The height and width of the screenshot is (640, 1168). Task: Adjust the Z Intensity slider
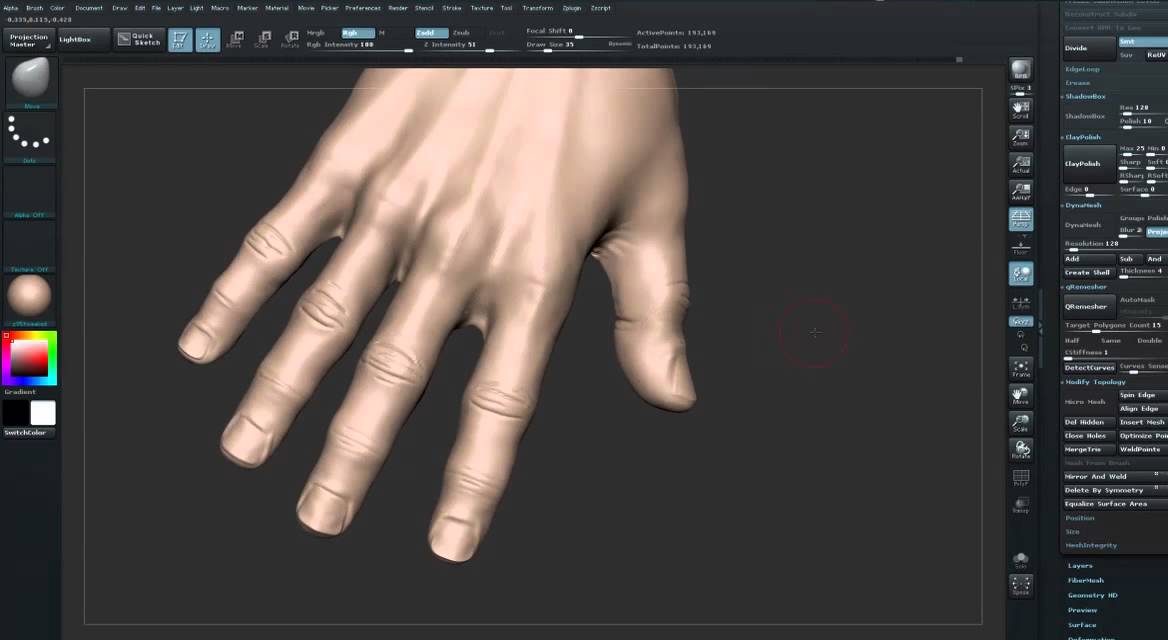469,45
